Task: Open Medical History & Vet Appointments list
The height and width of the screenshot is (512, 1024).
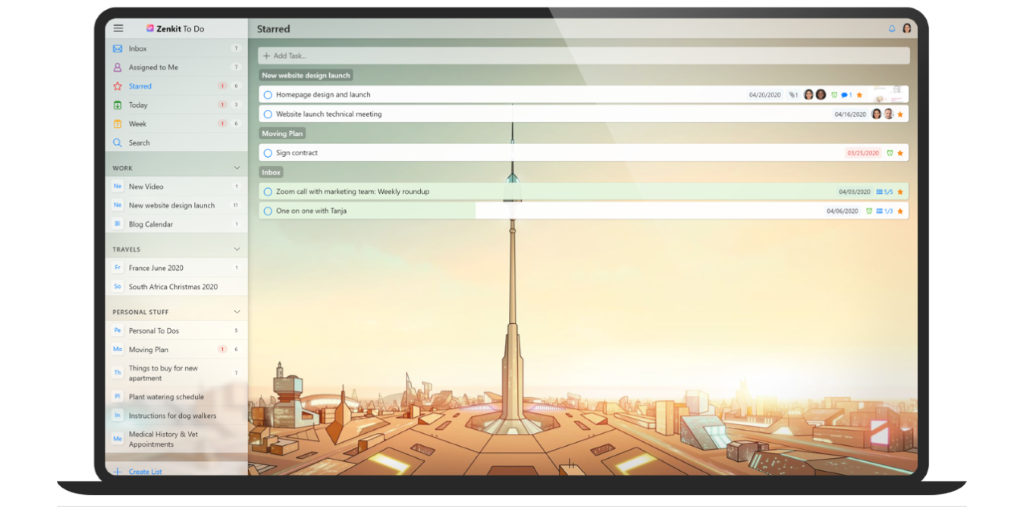Action: point(176,439)
